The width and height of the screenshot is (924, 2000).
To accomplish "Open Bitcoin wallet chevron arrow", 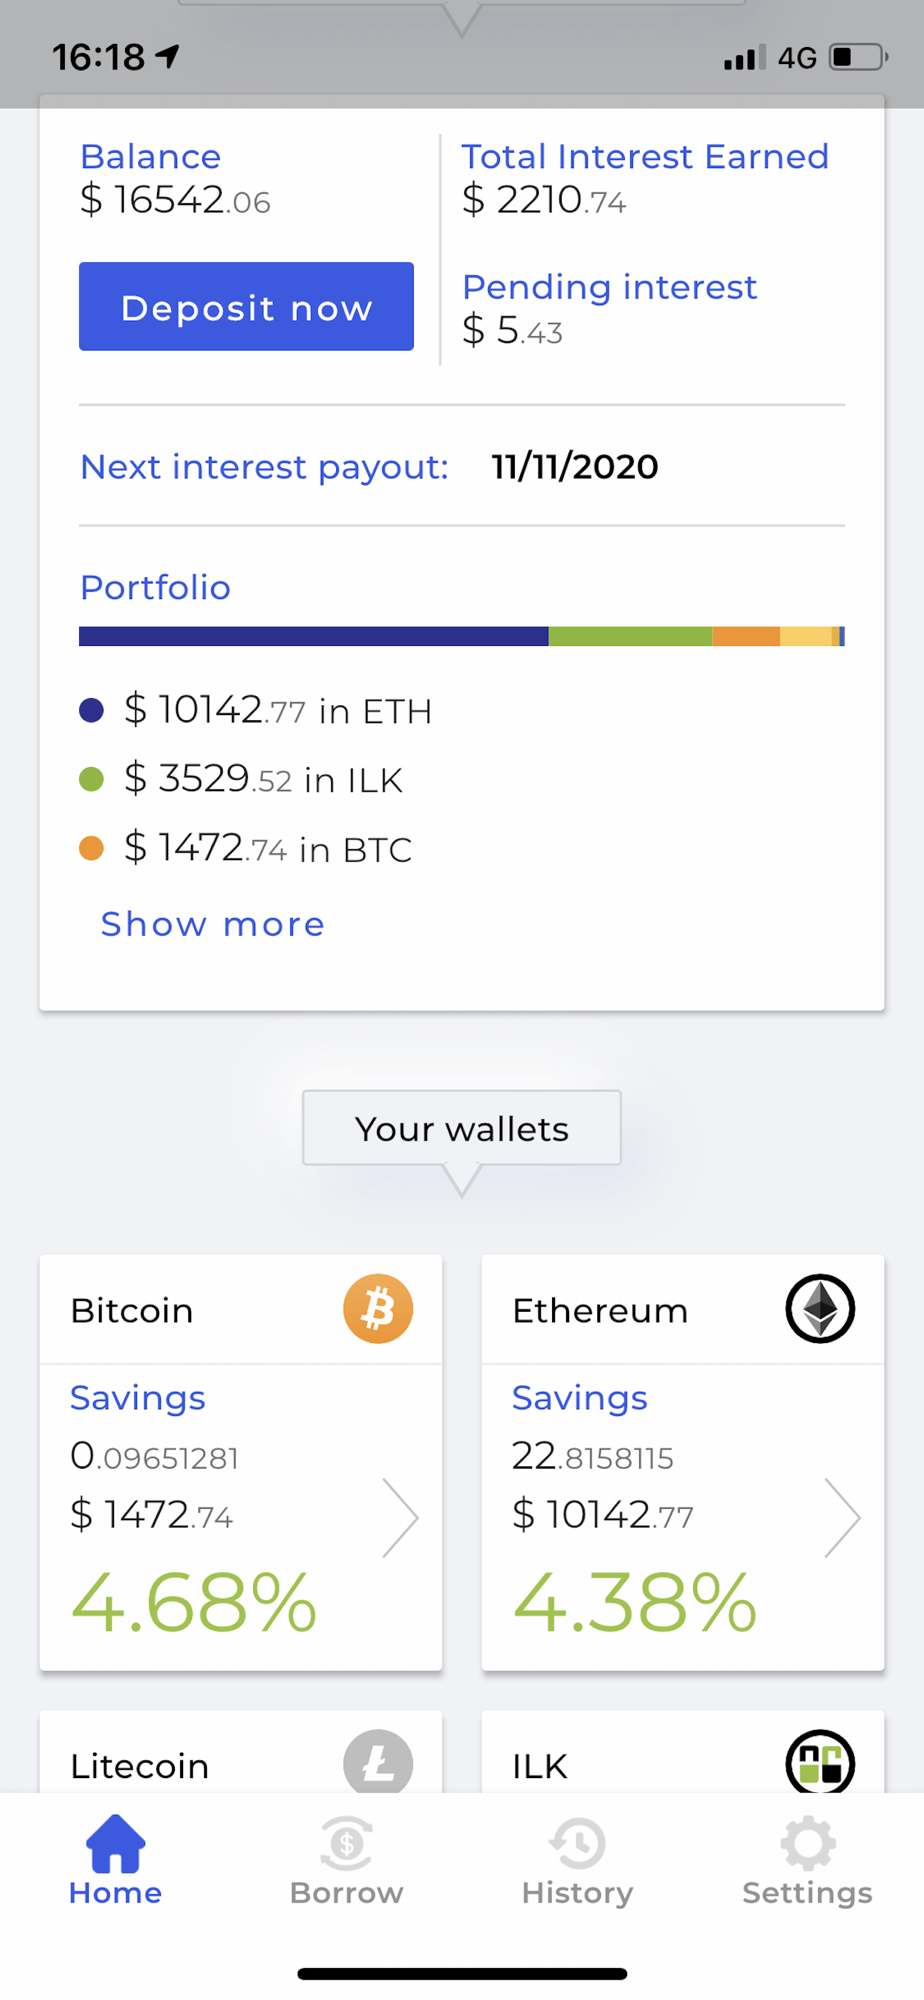I will pos(400,1517).
